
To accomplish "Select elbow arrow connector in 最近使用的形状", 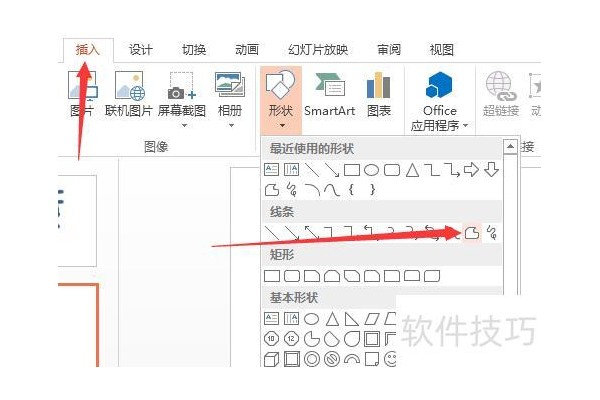I will [x=452, y=170].
